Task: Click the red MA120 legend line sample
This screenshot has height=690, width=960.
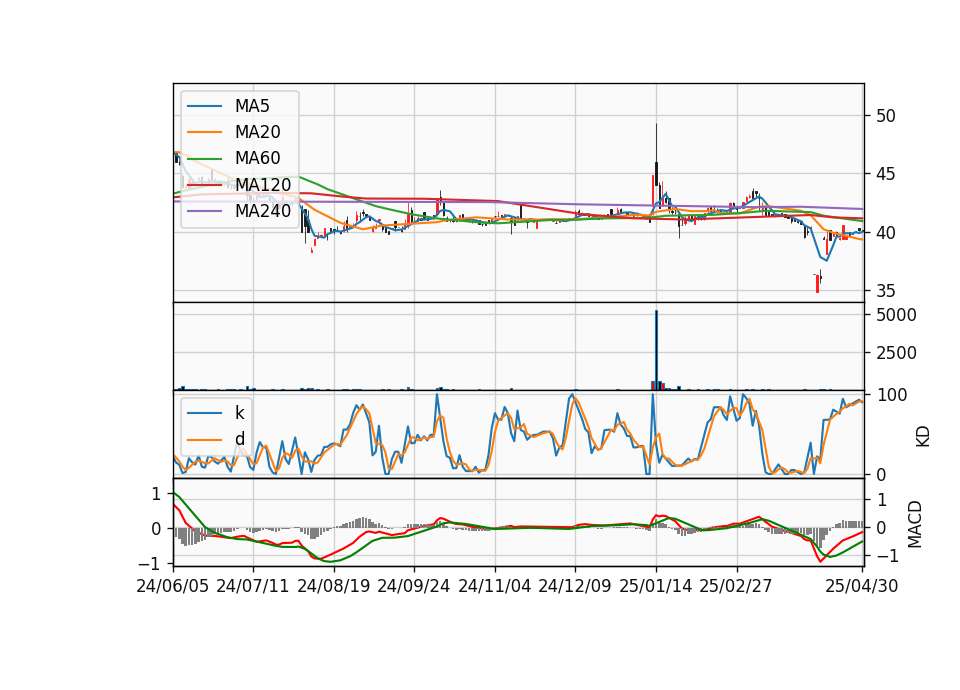Action: click(204, 185)
